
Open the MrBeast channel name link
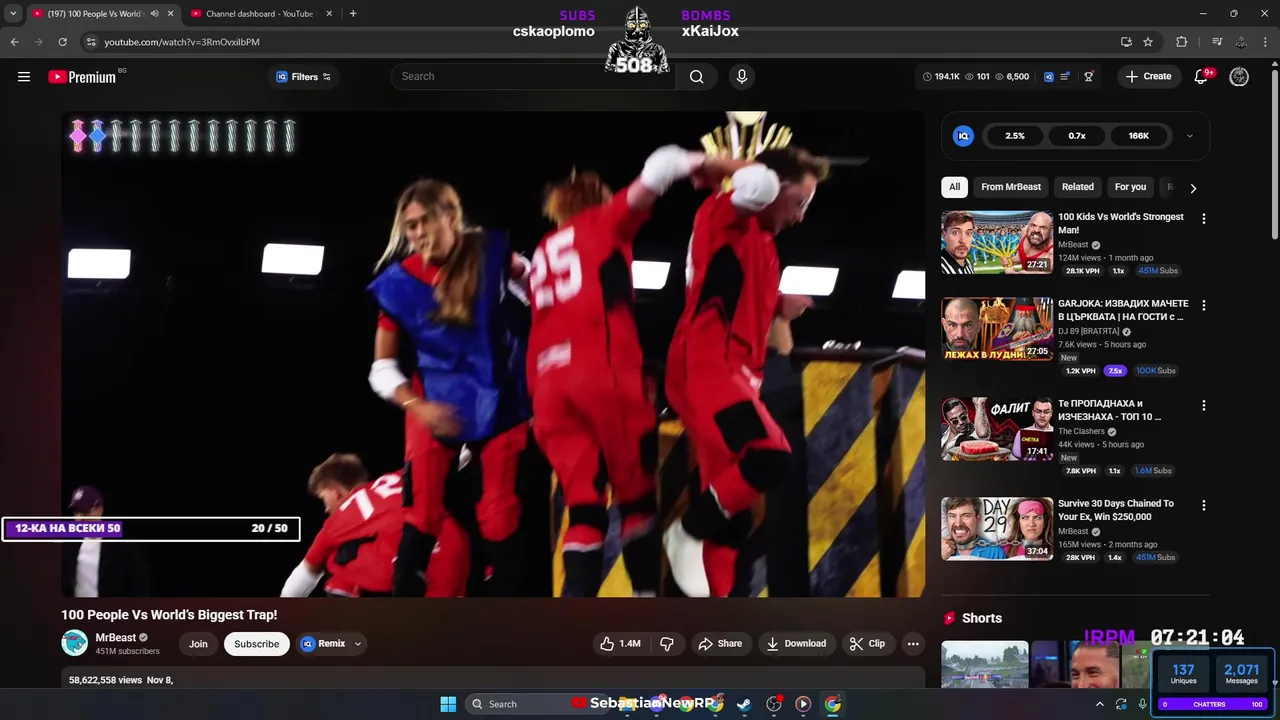116,638
